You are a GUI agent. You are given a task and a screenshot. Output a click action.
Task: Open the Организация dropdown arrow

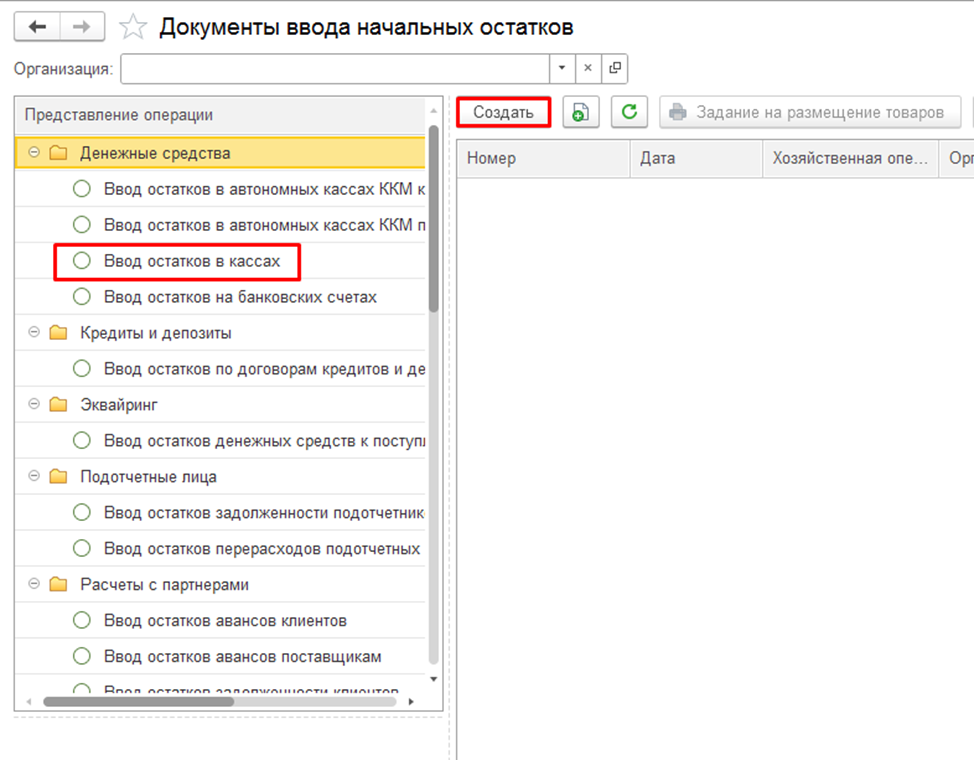pyautogui.click(x=562, y=68)
